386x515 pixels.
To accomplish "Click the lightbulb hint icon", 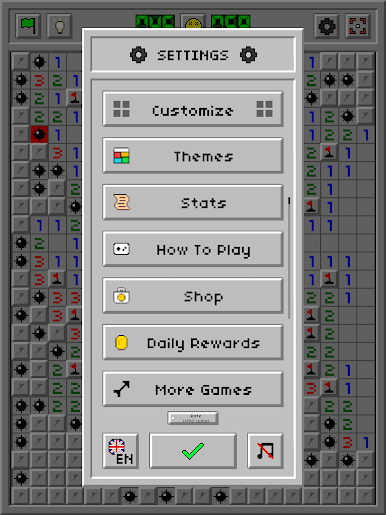I will (59, 26).
